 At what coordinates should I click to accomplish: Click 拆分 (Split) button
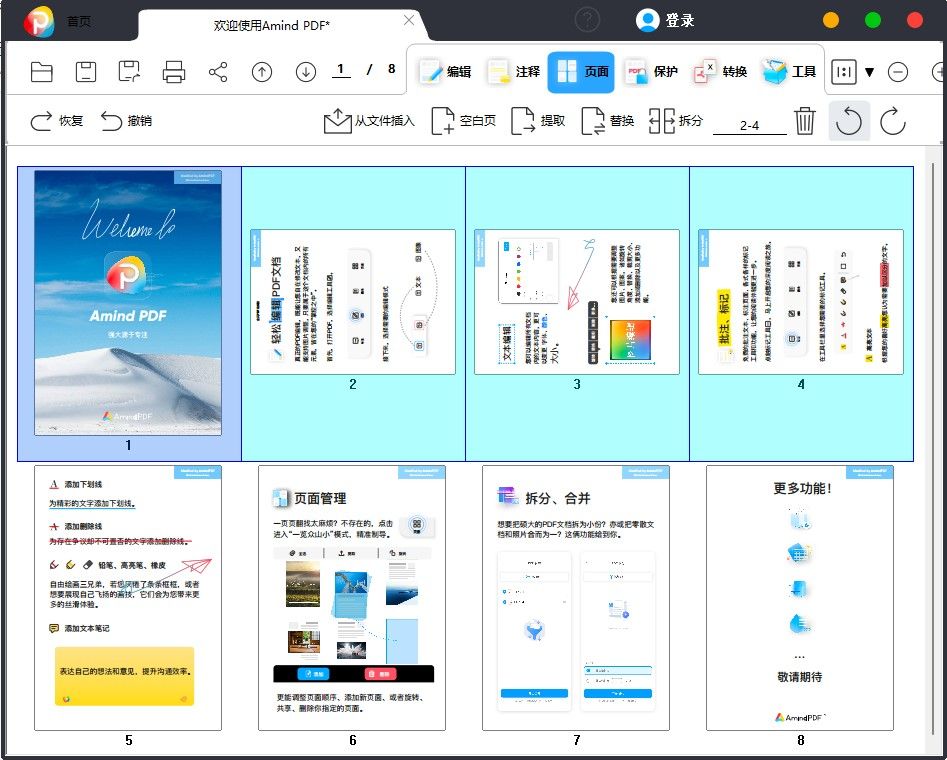(676, 121)
